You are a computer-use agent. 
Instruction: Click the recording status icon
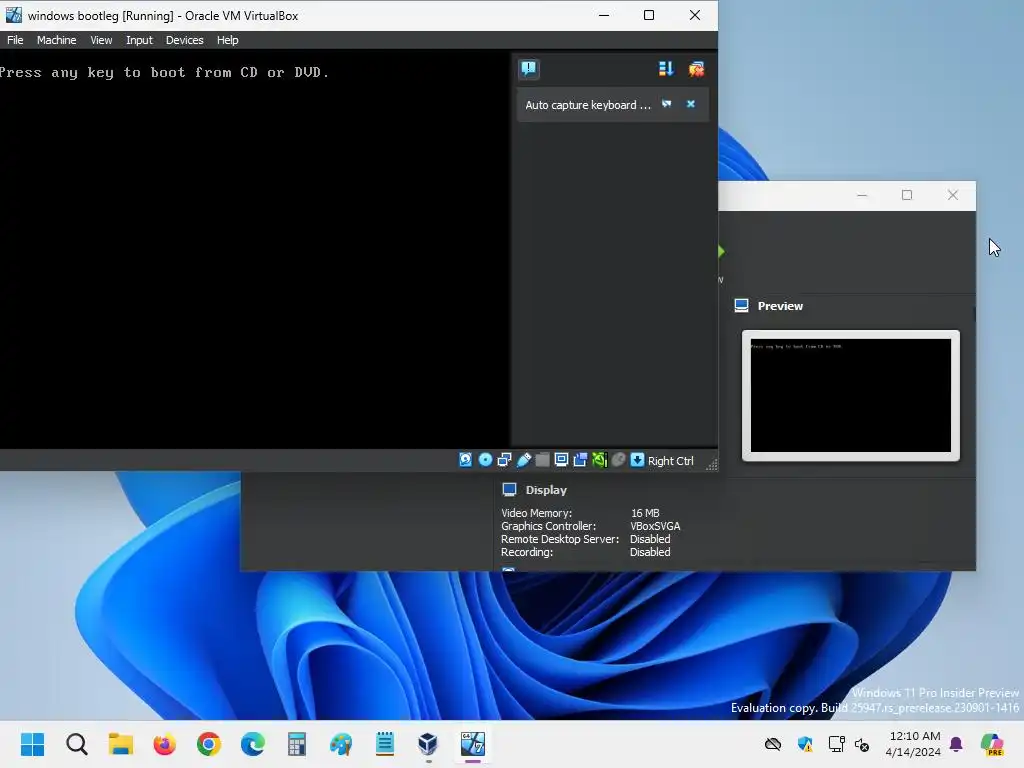(x=580, y=460)
